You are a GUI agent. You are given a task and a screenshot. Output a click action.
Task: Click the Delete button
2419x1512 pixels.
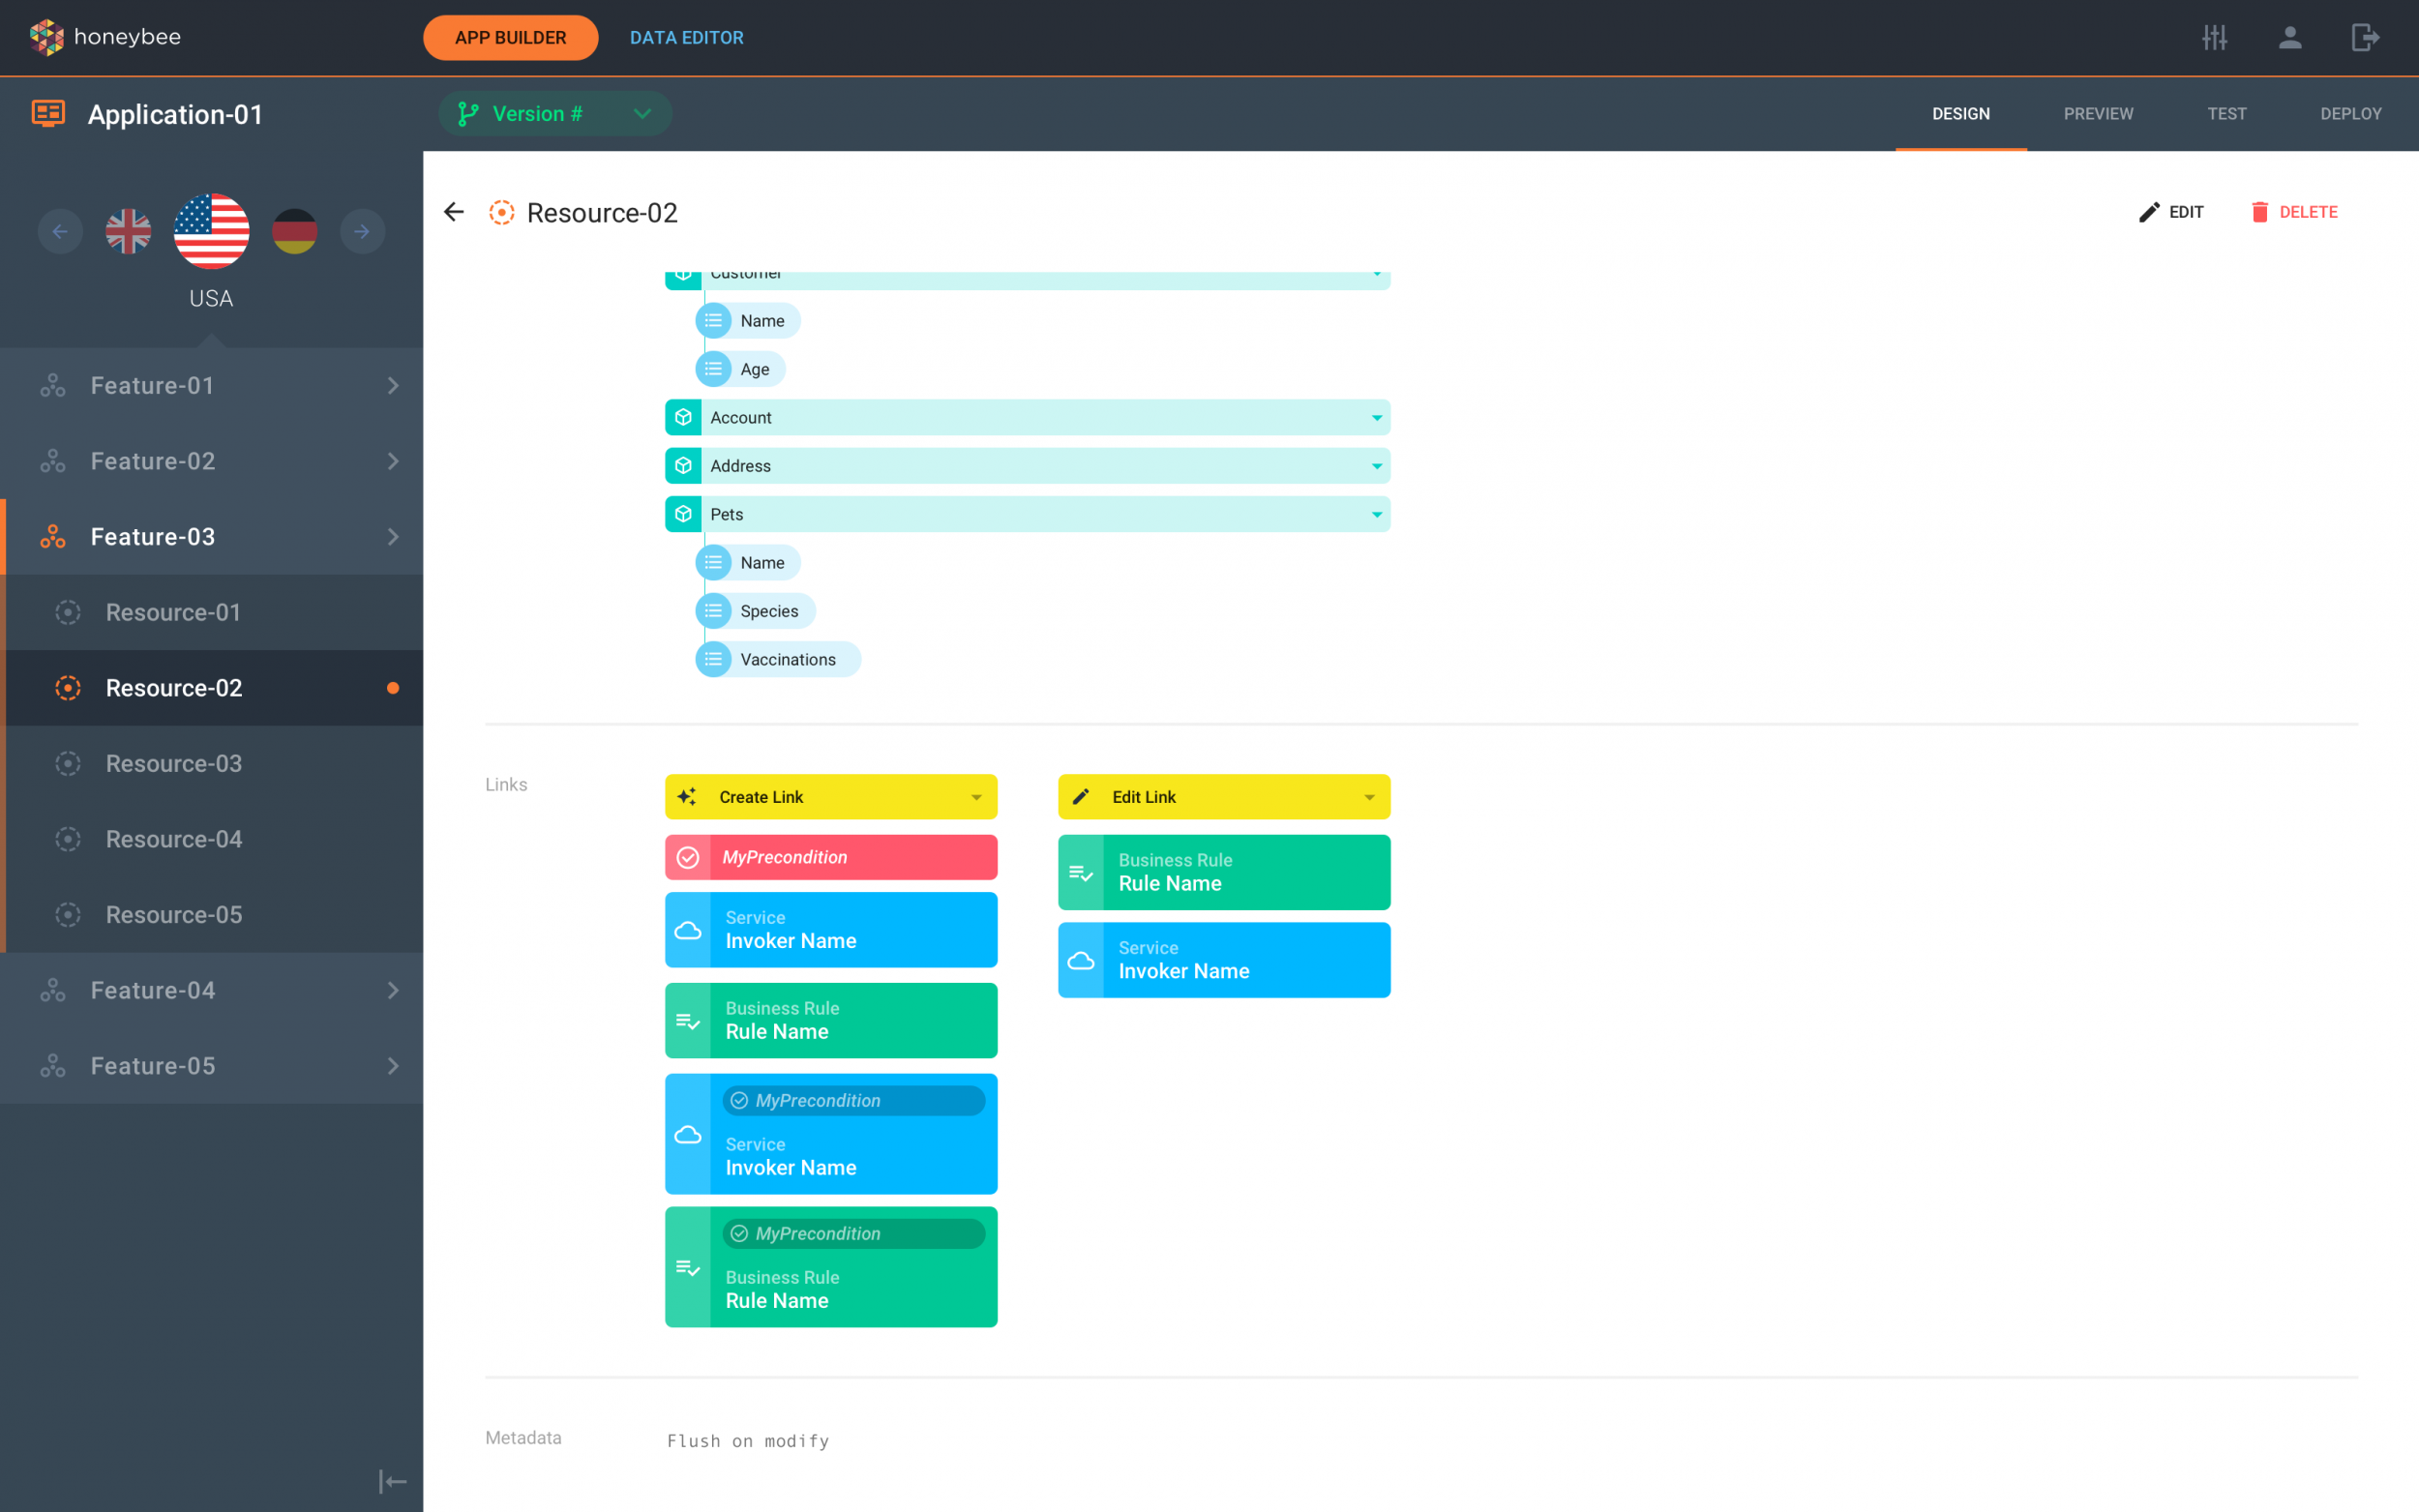(x=2293, y=212)
